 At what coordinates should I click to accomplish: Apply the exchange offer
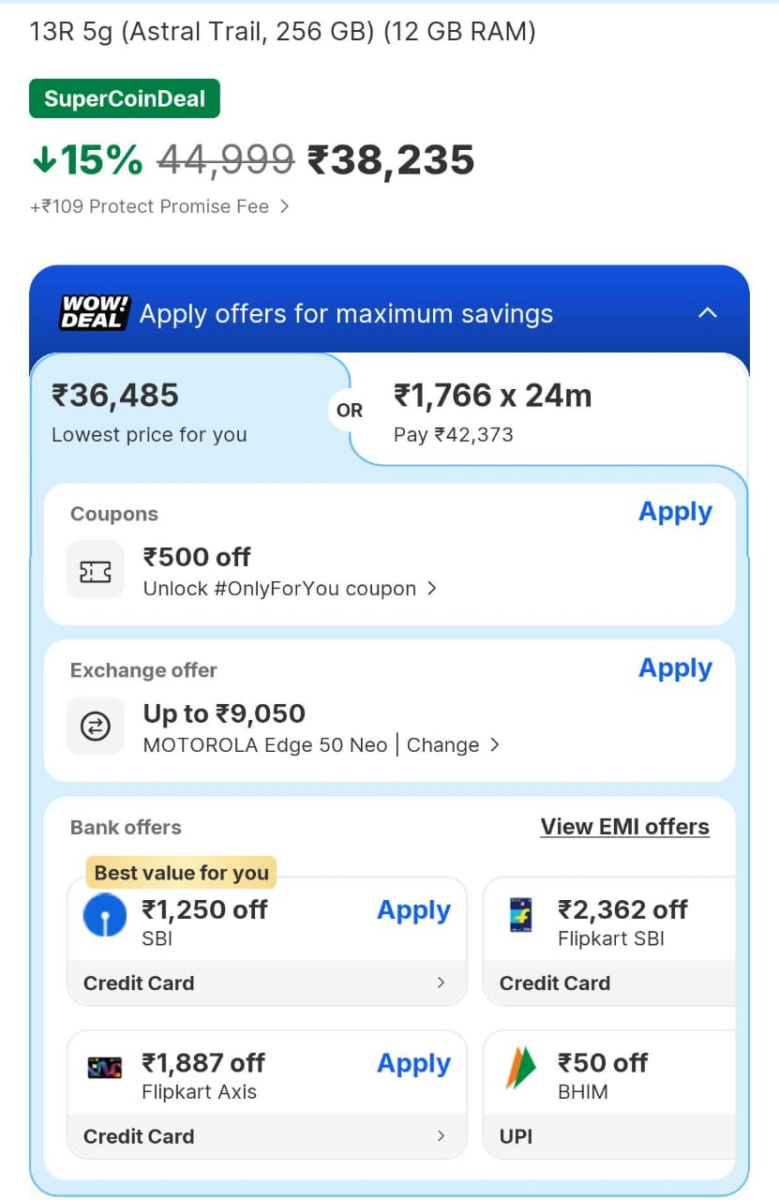pyautogui.click(x=674, y=668)
